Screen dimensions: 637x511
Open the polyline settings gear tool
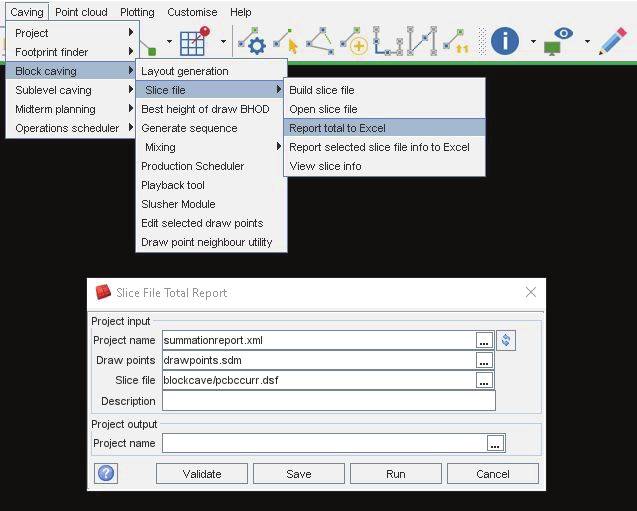point(255,42)
